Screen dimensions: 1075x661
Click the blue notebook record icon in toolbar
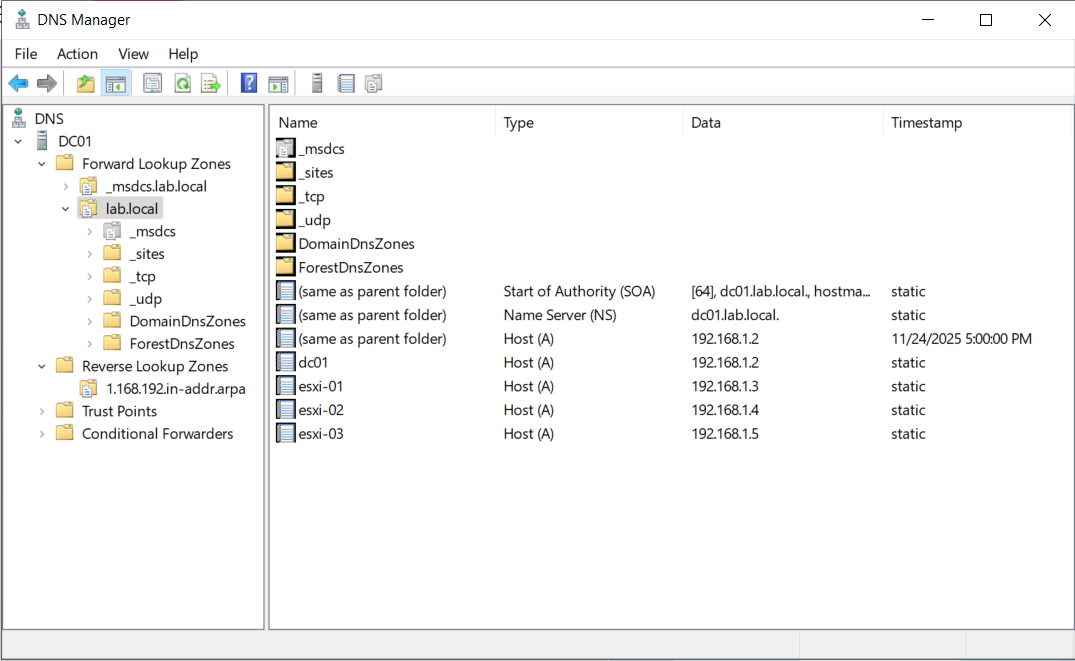(346, 84)
